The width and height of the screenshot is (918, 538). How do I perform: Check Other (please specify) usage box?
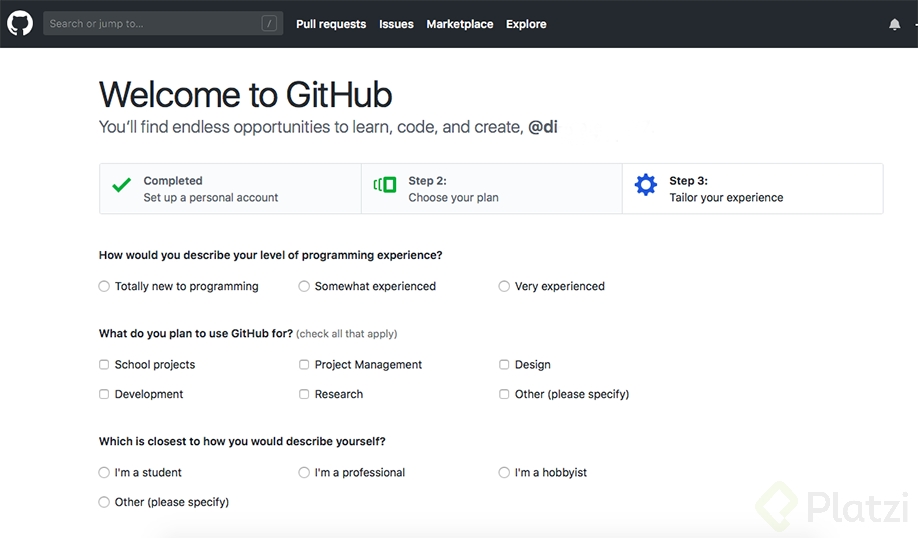click(x=504, y=394)
